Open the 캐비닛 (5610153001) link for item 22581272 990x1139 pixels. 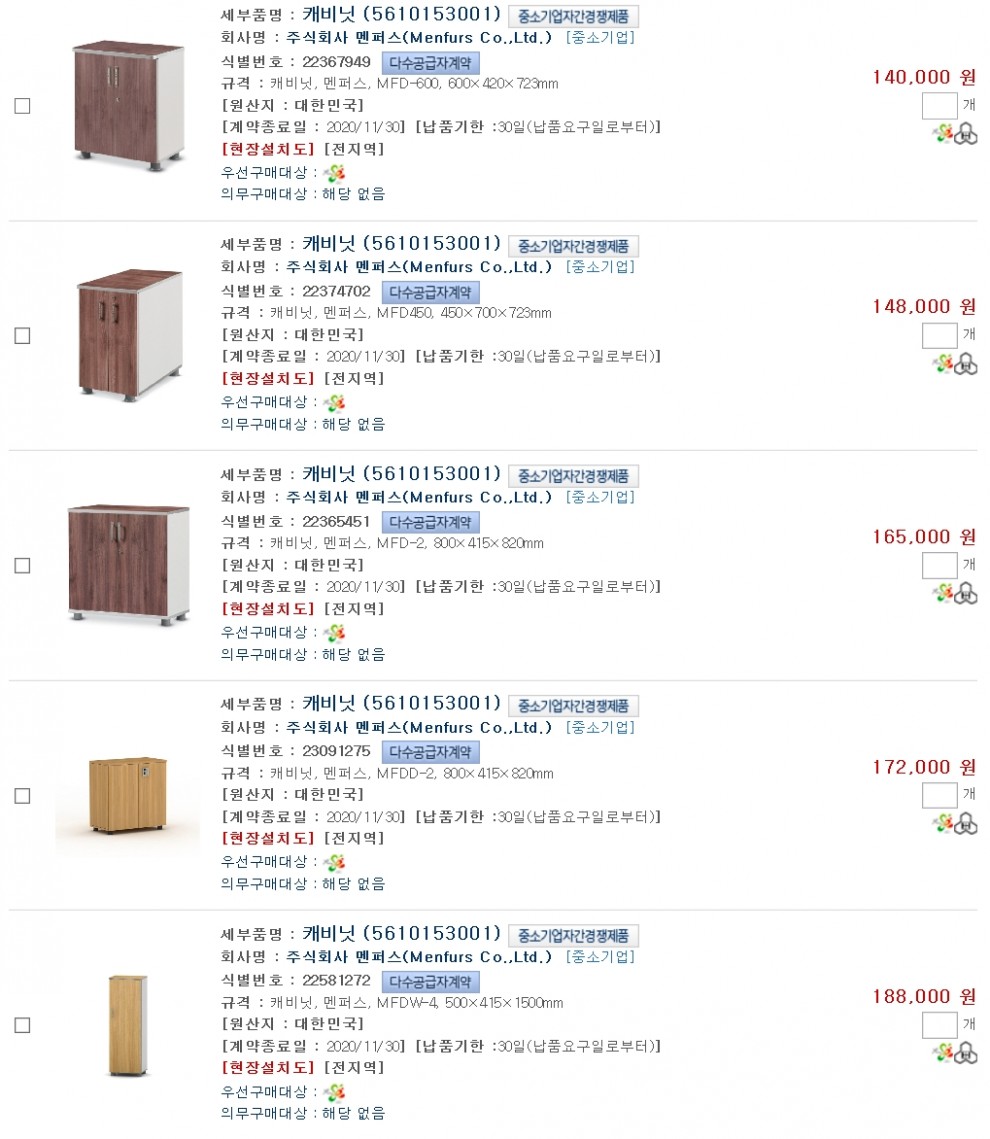point(401,933)
